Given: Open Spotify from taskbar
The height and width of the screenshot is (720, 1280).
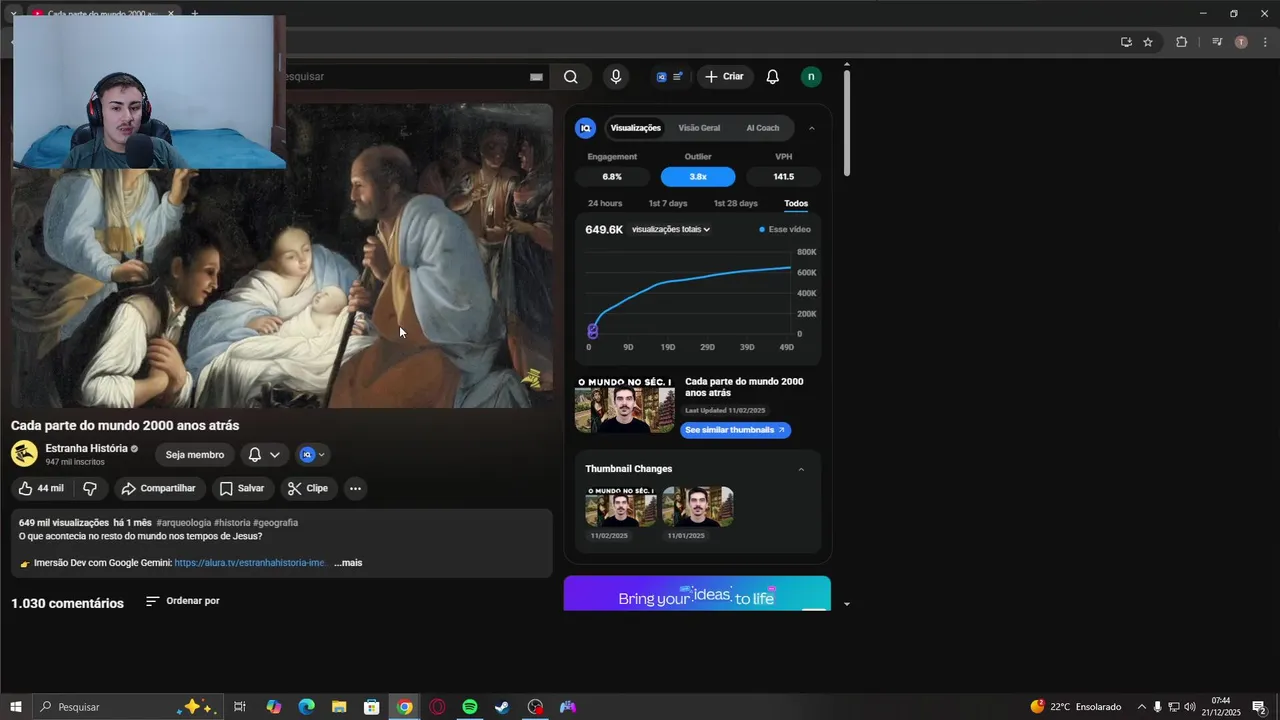Looking at the screenshot, I should [470, 707].
